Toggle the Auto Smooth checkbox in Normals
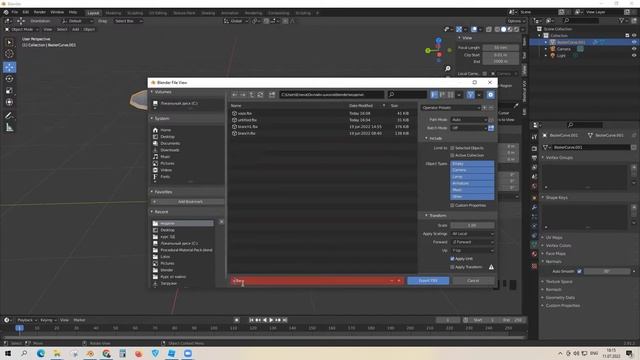This screenshot has width=640, height=360. [x=579, y=271]
